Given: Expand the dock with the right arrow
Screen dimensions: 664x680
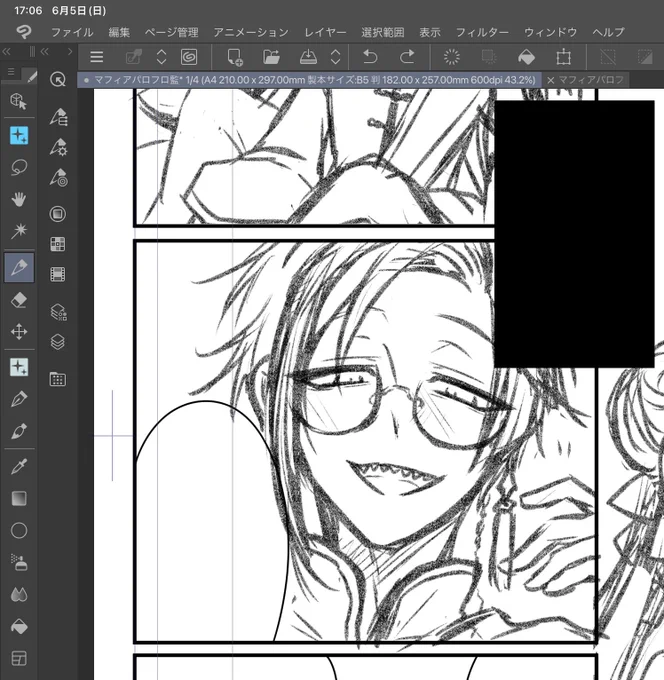Looking at the screenshot, I should [x=70, y=52].
